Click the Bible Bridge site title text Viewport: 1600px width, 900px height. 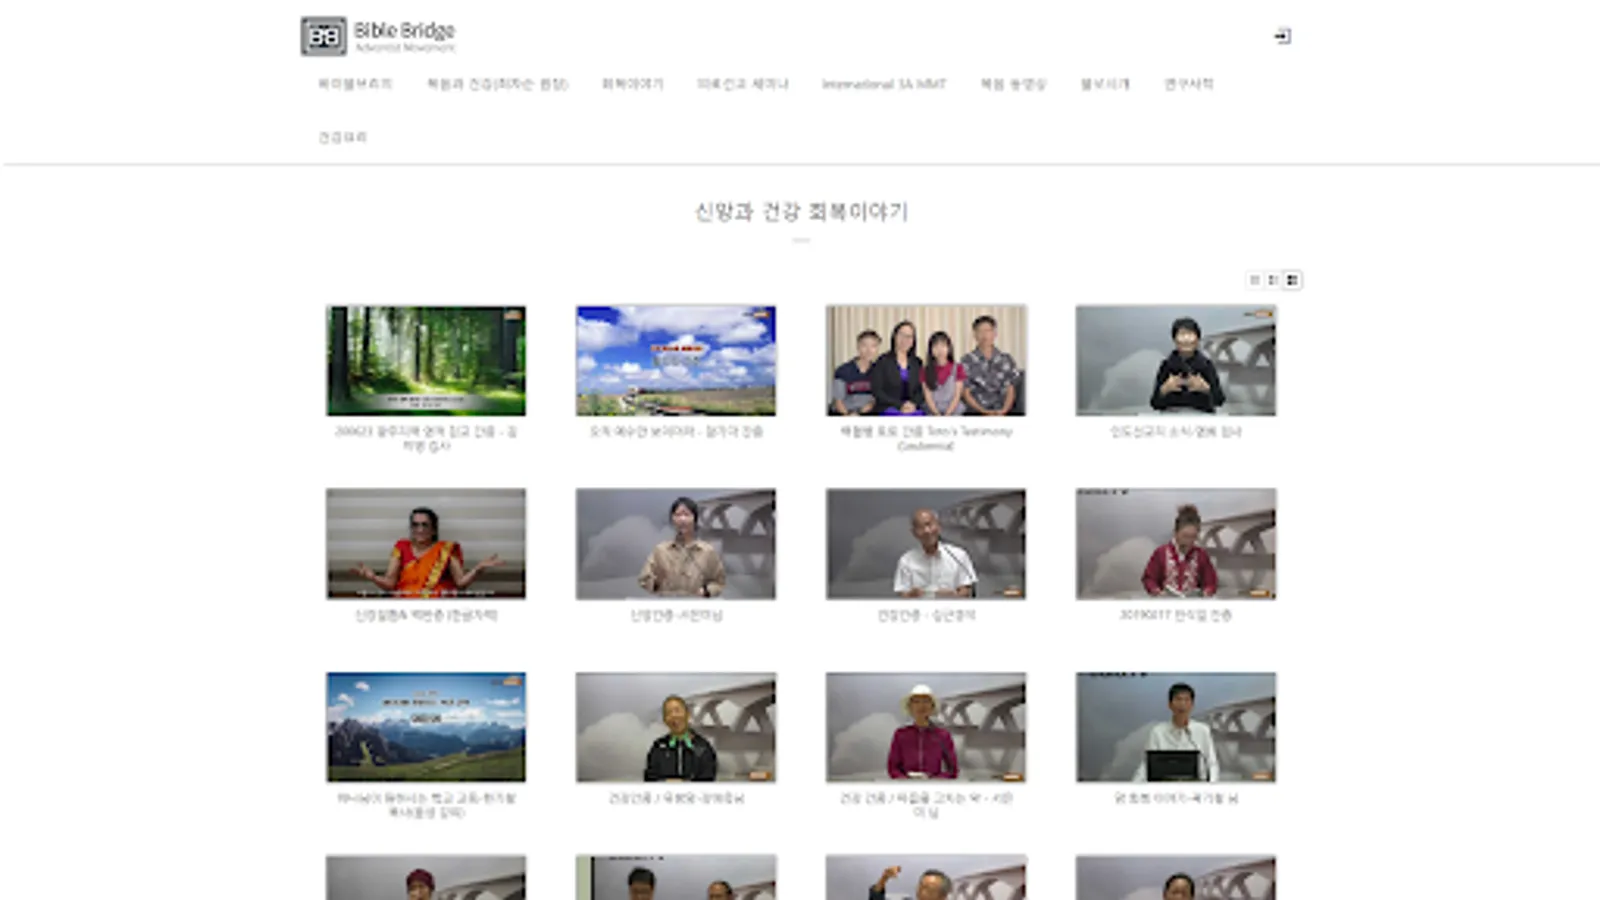(404, 30)
